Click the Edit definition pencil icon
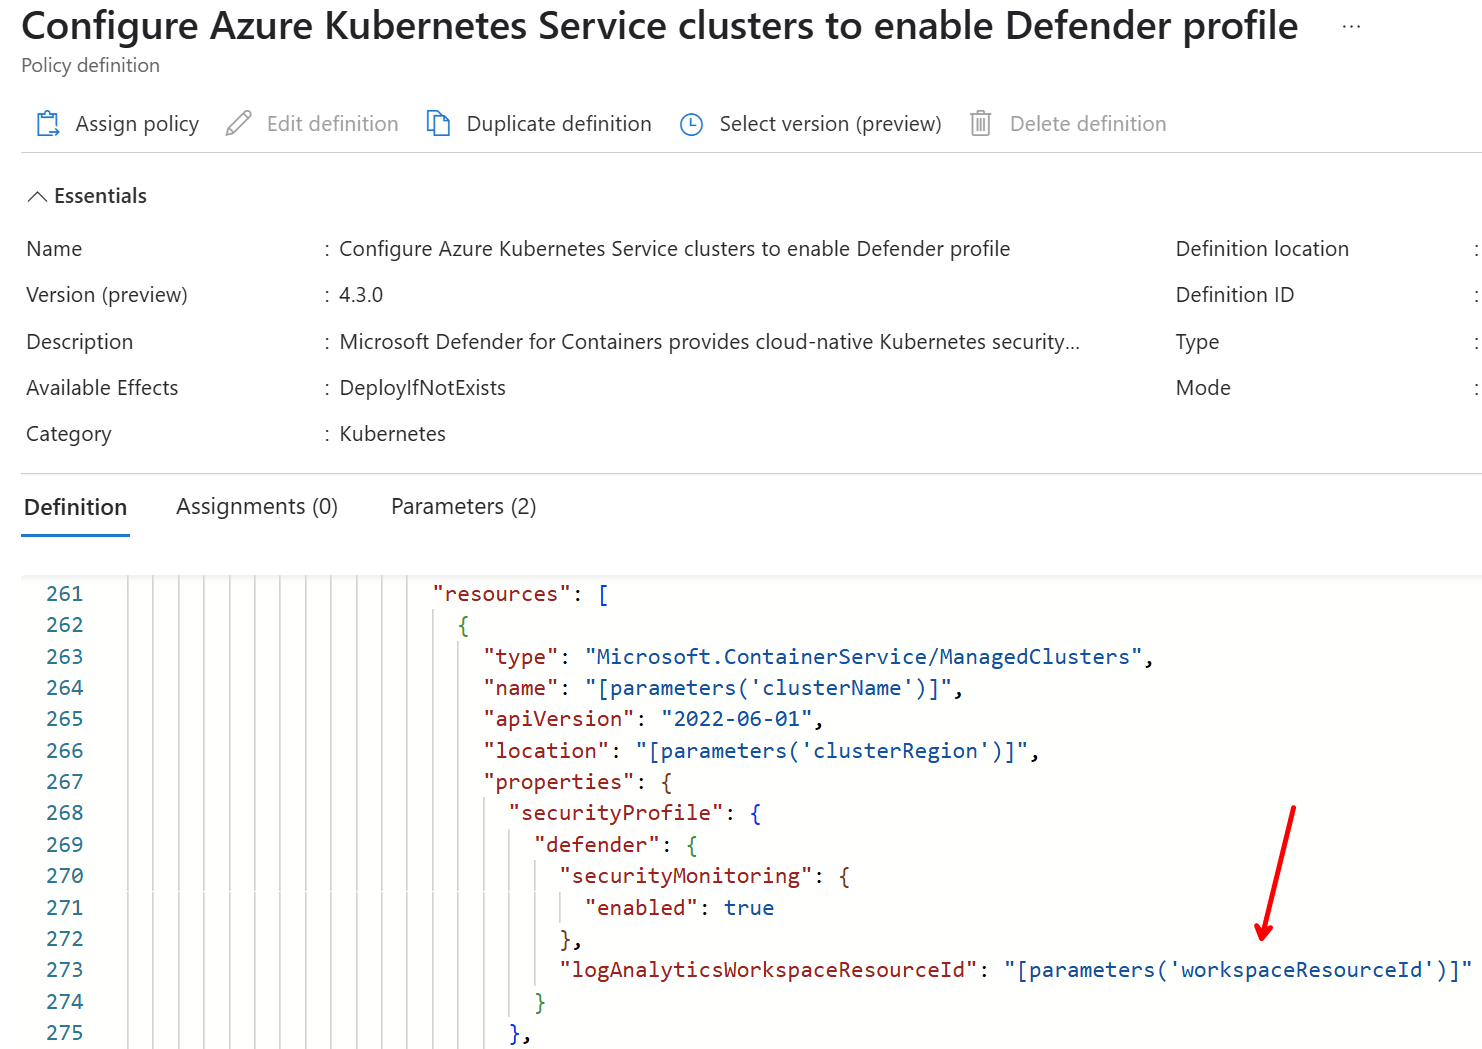 point(238,124)
